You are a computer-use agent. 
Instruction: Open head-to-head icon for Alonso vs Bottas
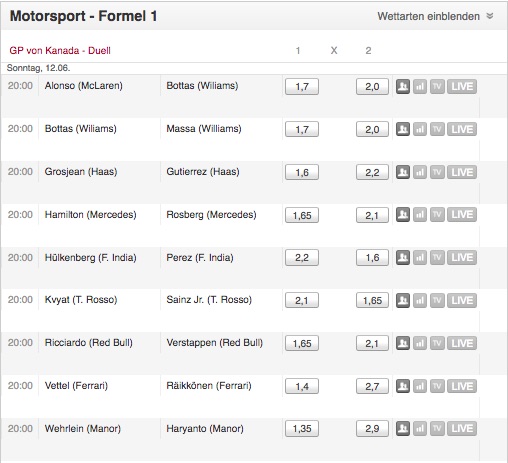[403, 87]
